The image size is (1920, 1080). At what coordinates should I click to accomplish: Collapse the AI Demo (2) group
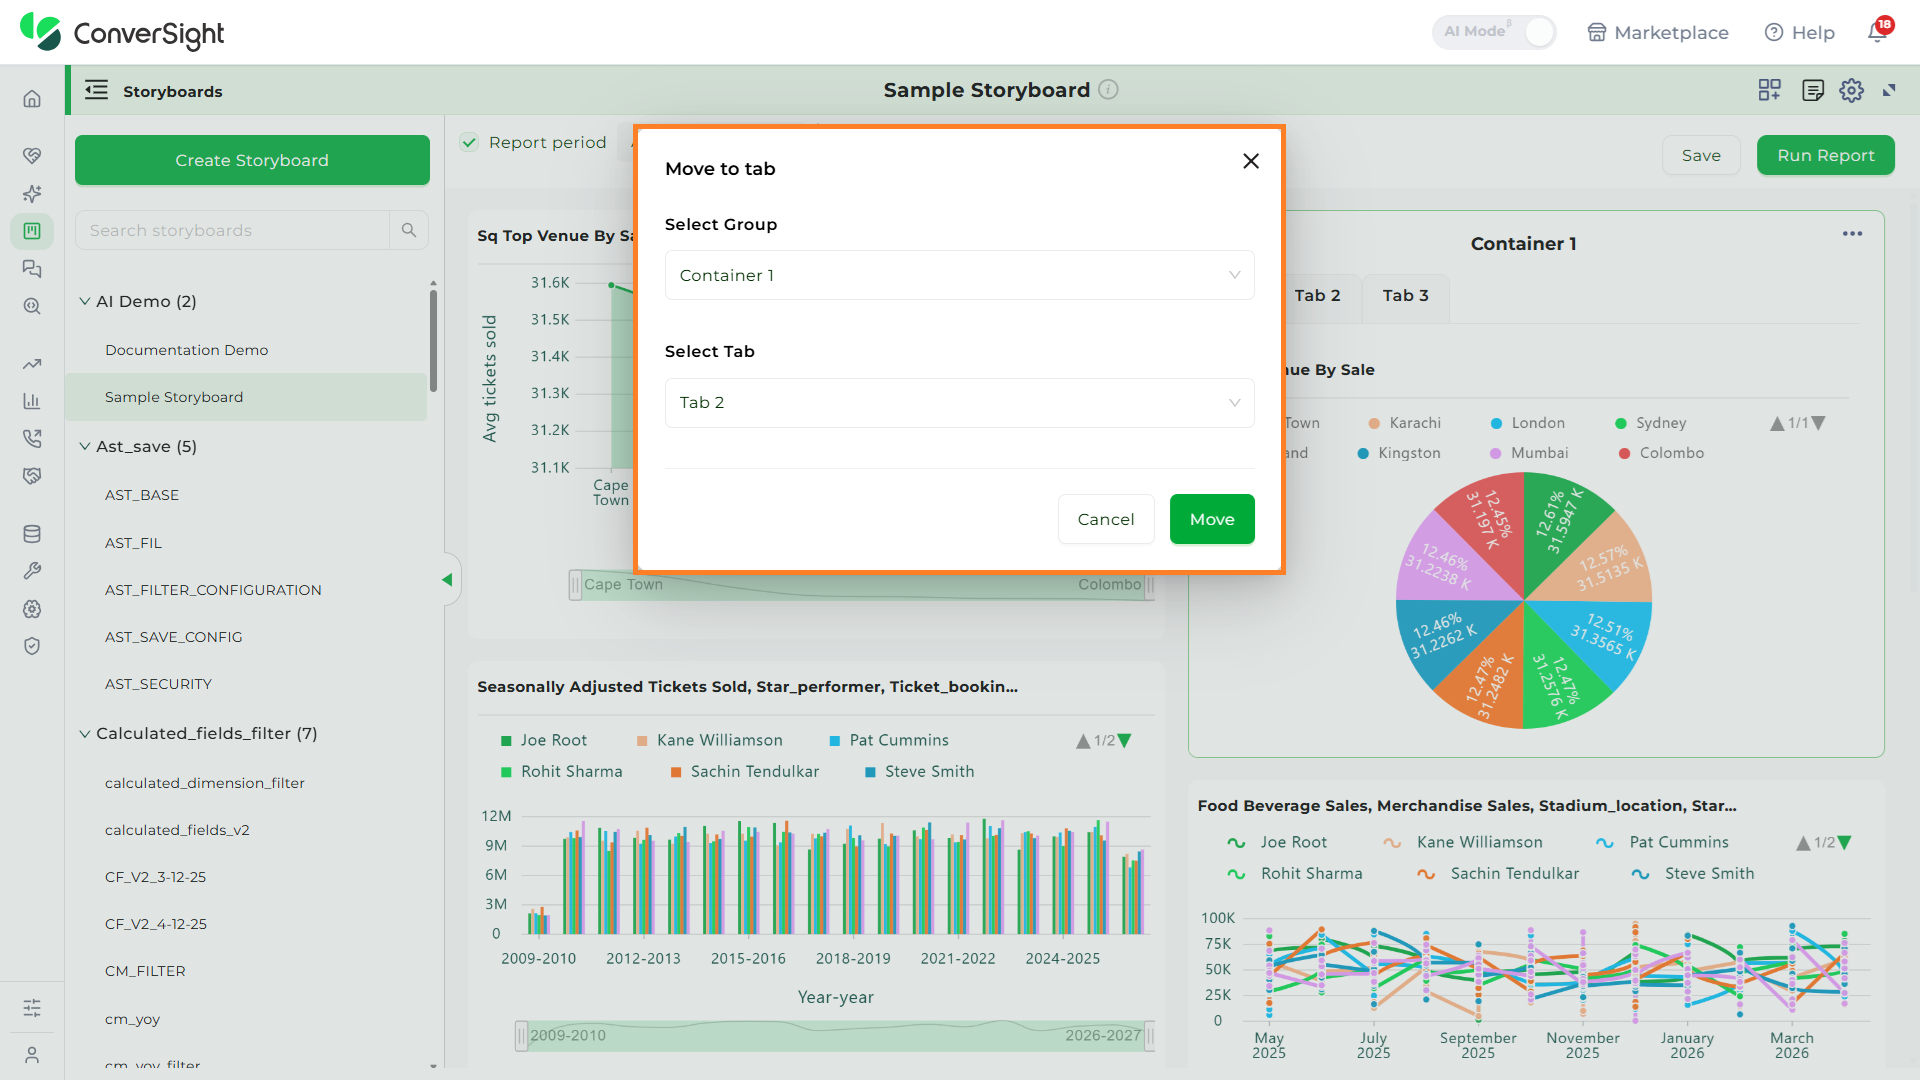85,301
